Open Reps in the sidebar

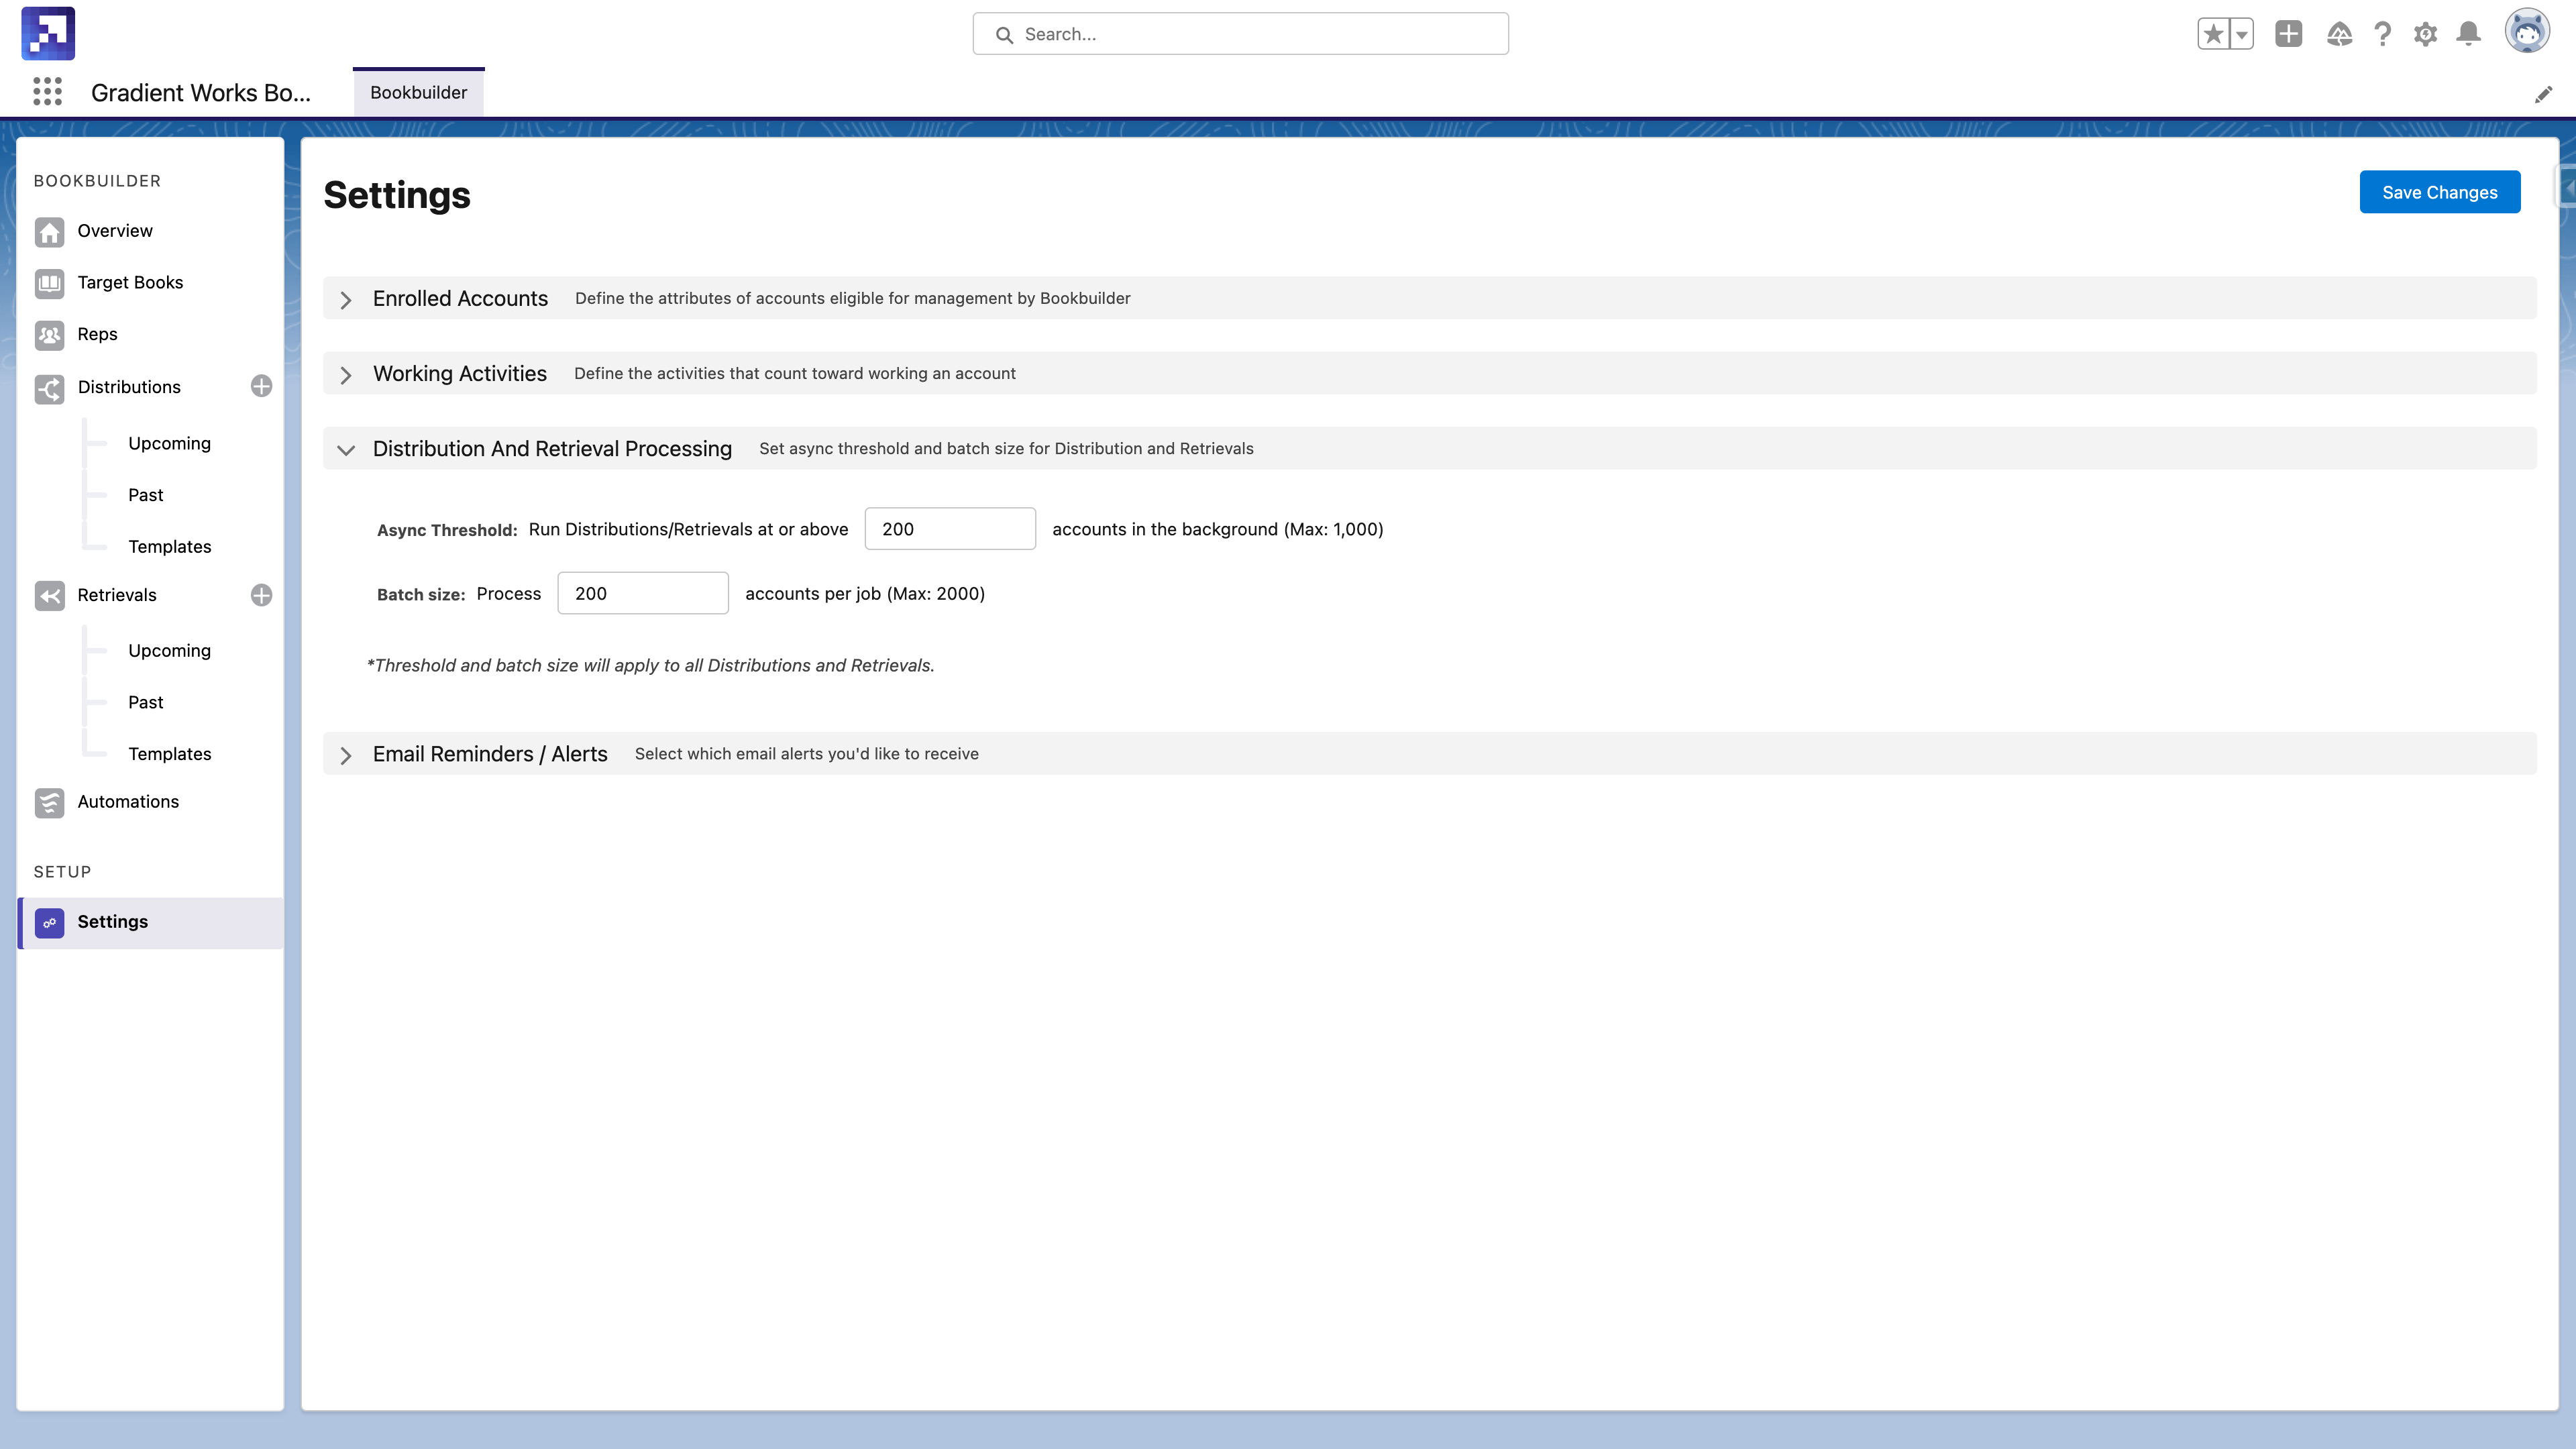point(97,335)
